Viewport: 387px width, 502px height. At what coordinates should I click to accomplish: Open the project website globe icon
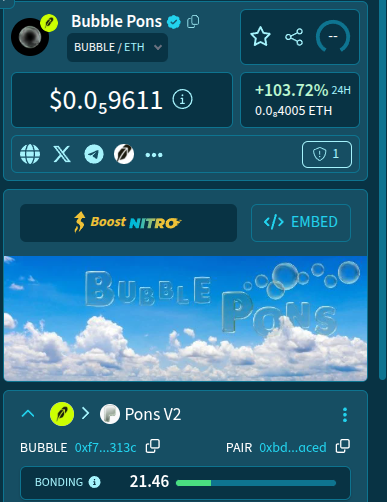point(30,154)
